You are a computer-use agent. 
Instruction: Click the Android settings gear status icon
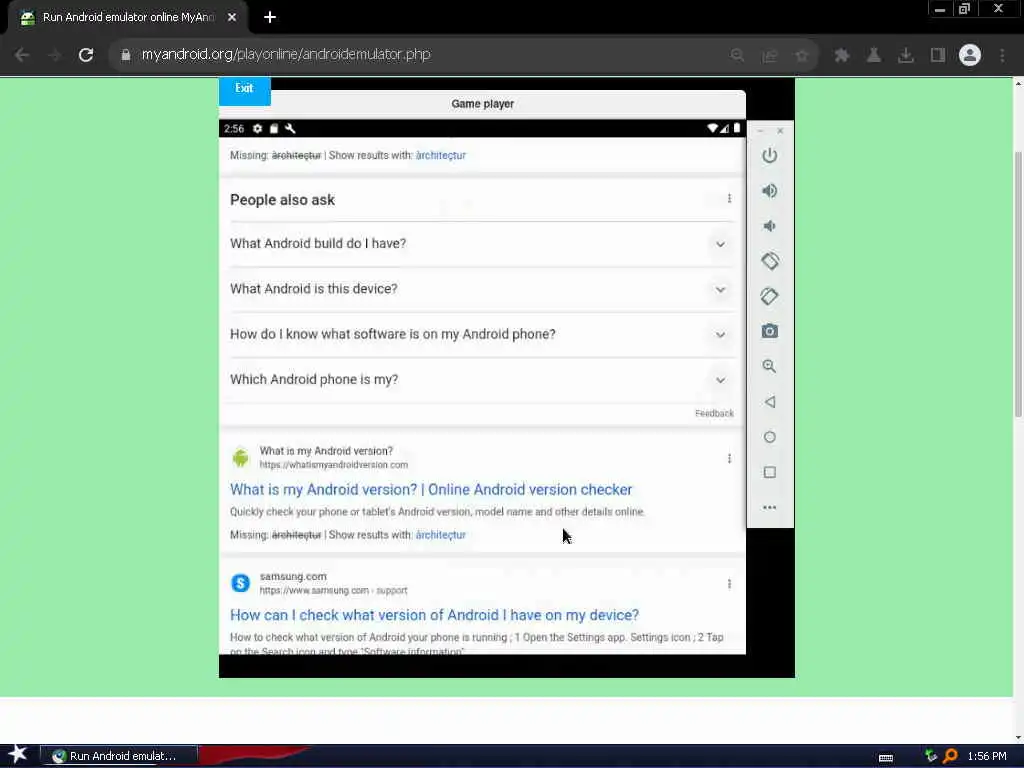point(257,129)
